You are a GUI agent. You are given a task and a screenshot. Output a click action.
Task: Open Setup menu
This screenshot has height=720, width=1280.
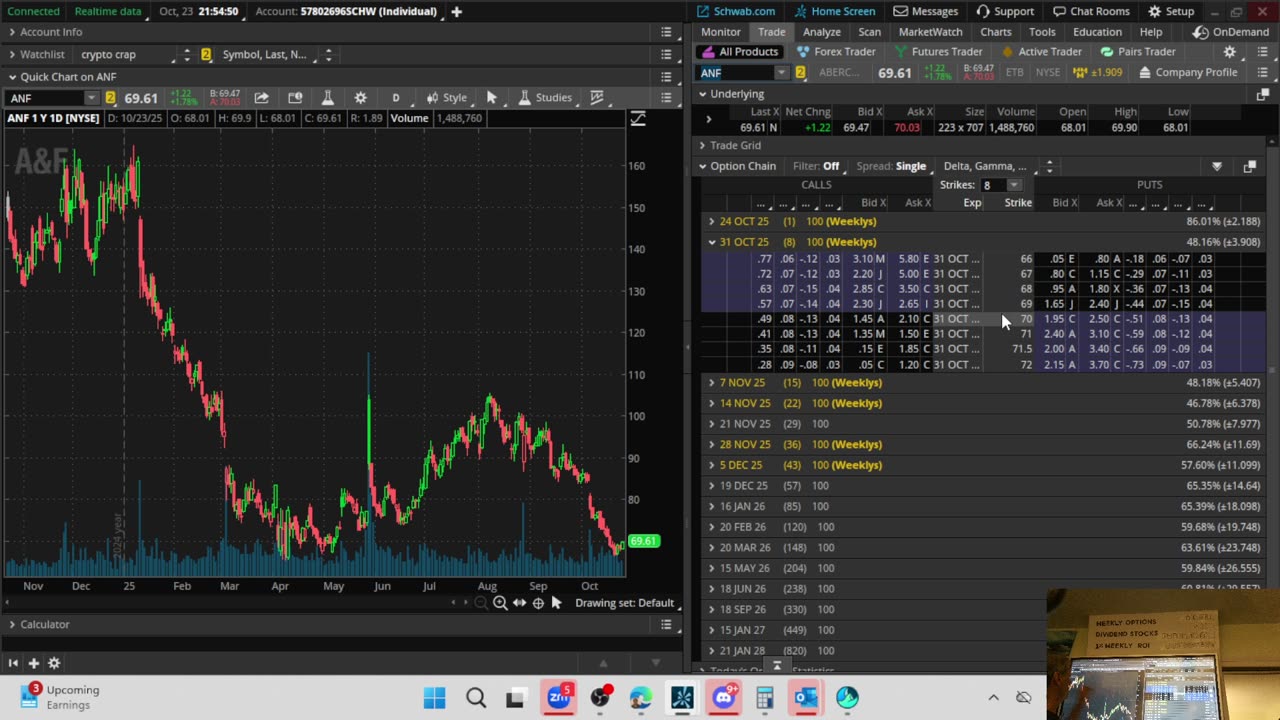click(x=1171, y=11)
